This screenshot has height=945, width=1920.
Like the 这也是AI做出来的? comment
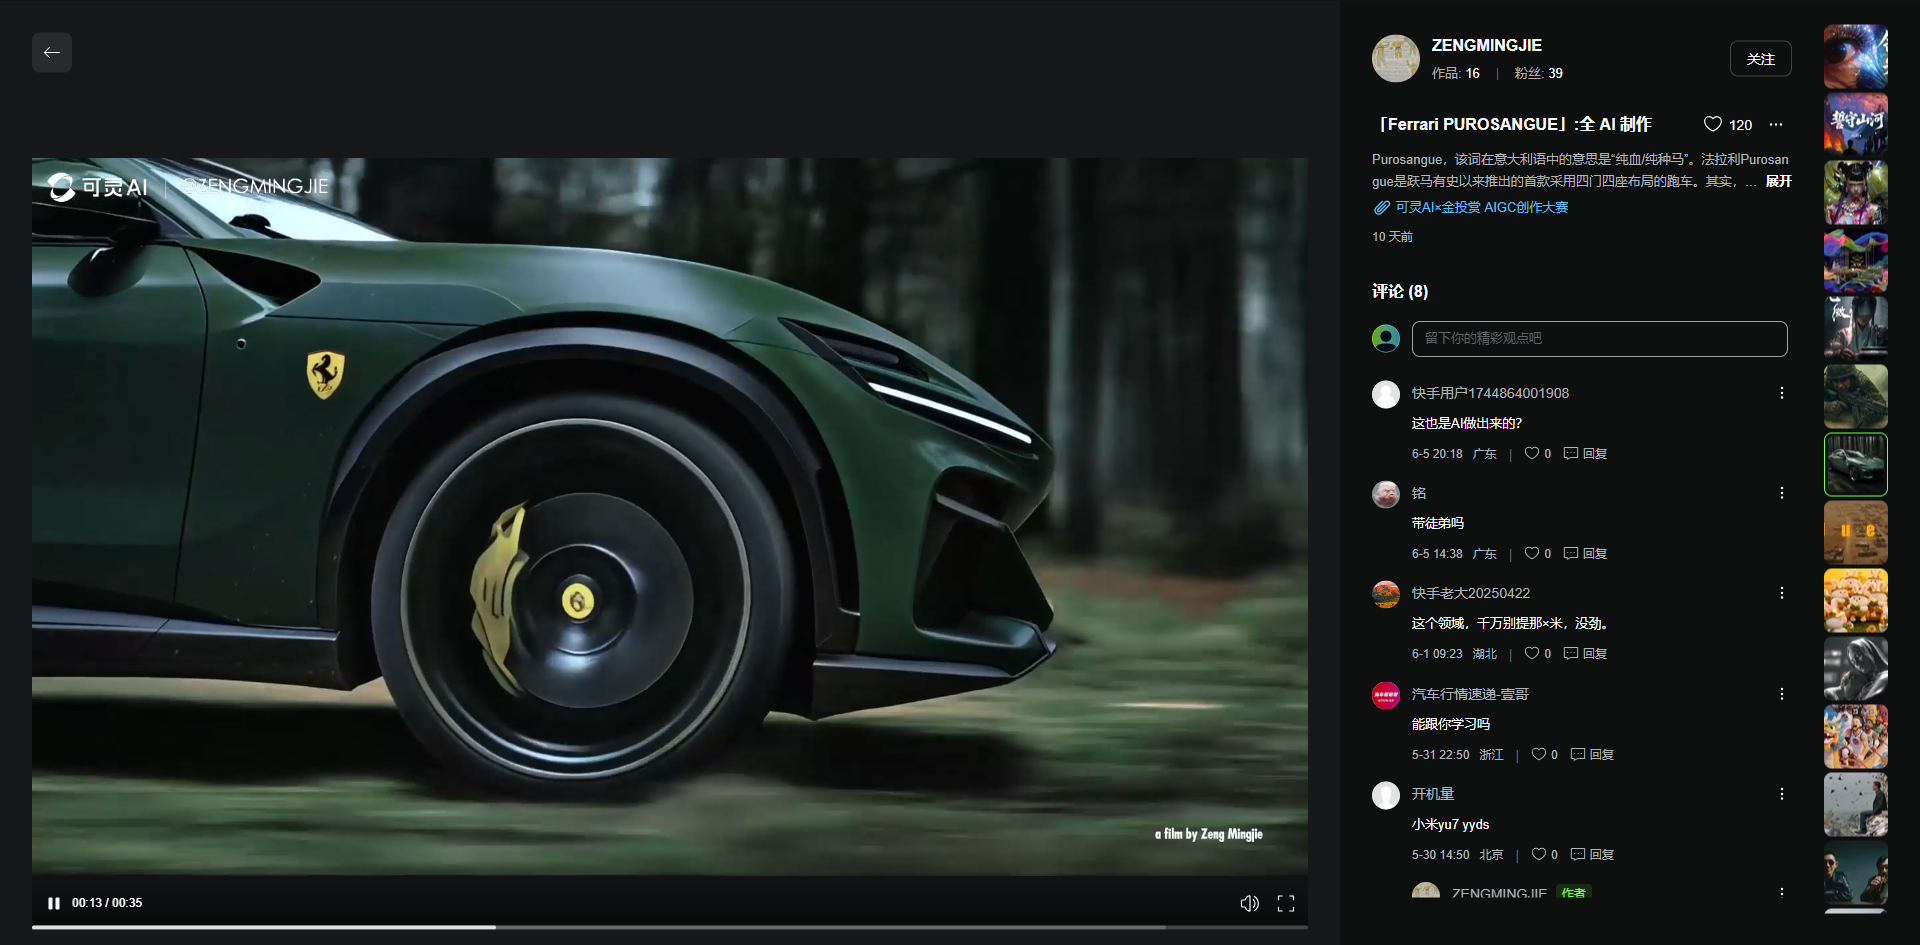point(1532,453)
